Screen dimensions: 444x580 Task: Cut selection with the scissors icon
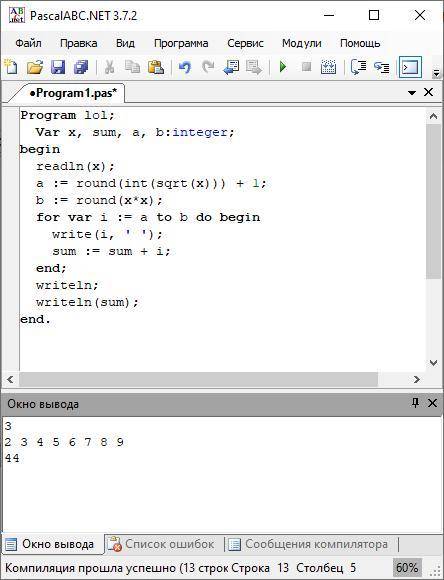[109, 67]
